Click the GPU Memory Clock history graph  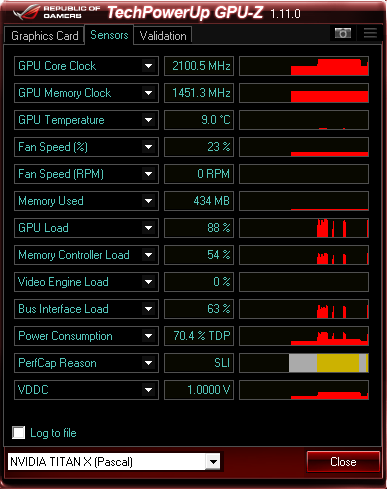pos(304,93)
